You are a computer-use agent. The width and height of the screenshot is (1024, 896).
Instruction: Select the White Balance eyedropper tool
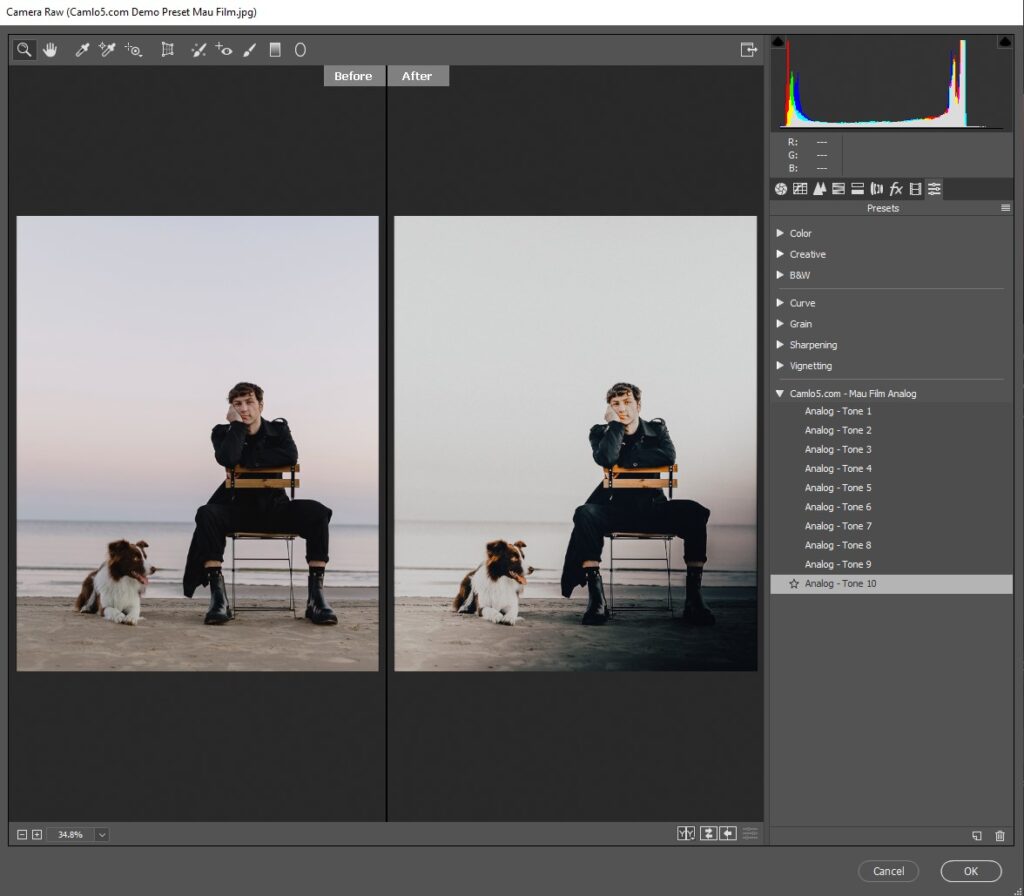(x=82, y=50)
